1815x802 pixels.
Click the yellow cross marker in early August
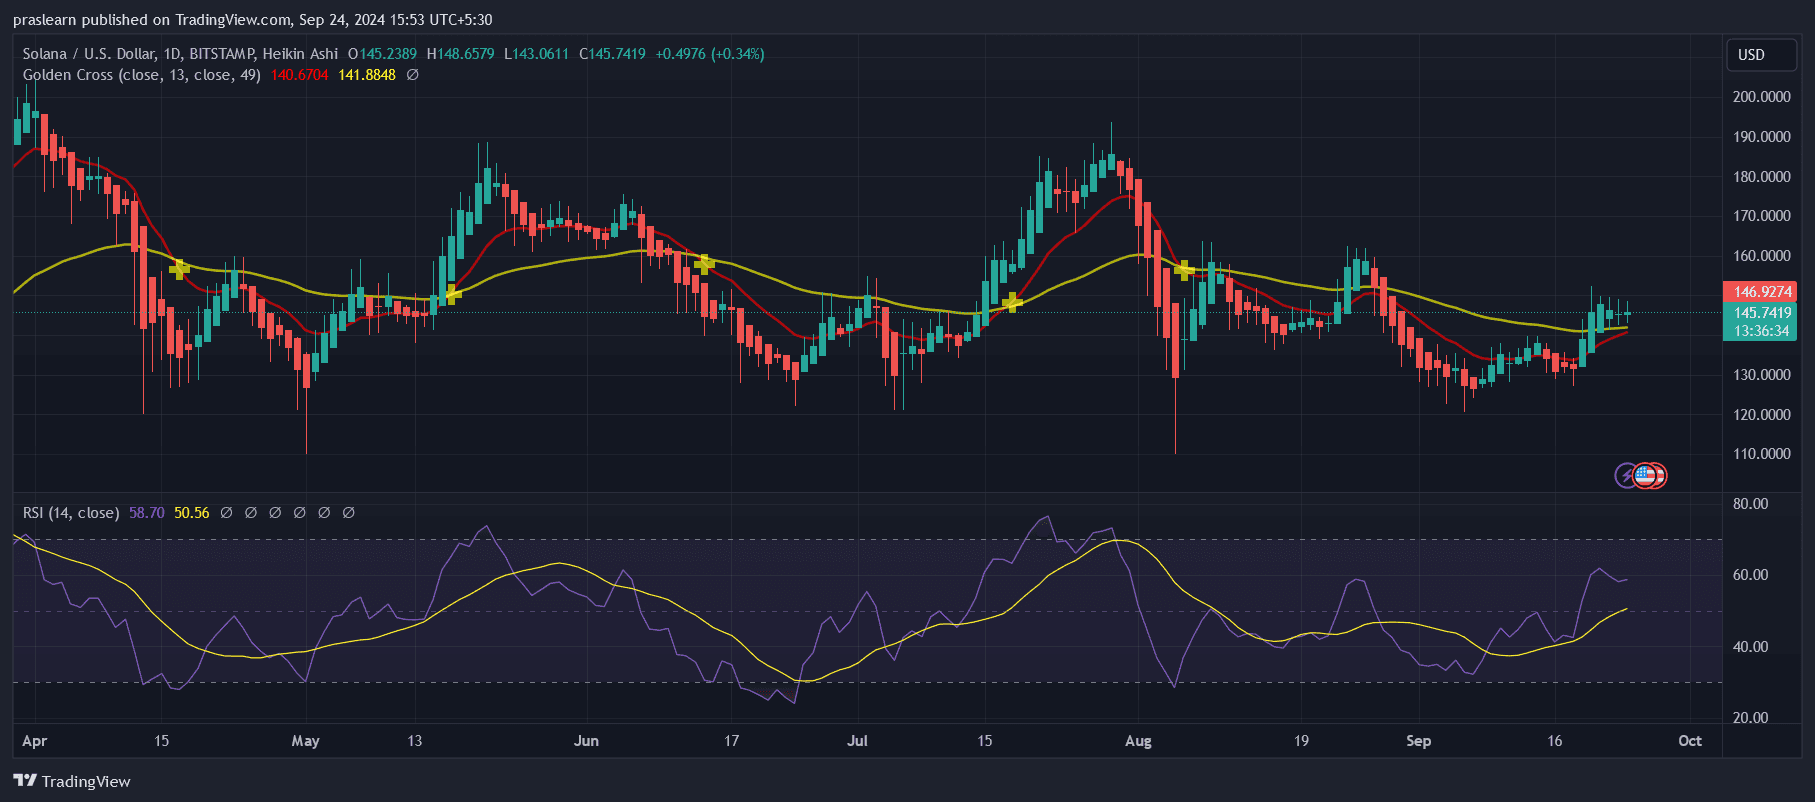[1185, 270]
